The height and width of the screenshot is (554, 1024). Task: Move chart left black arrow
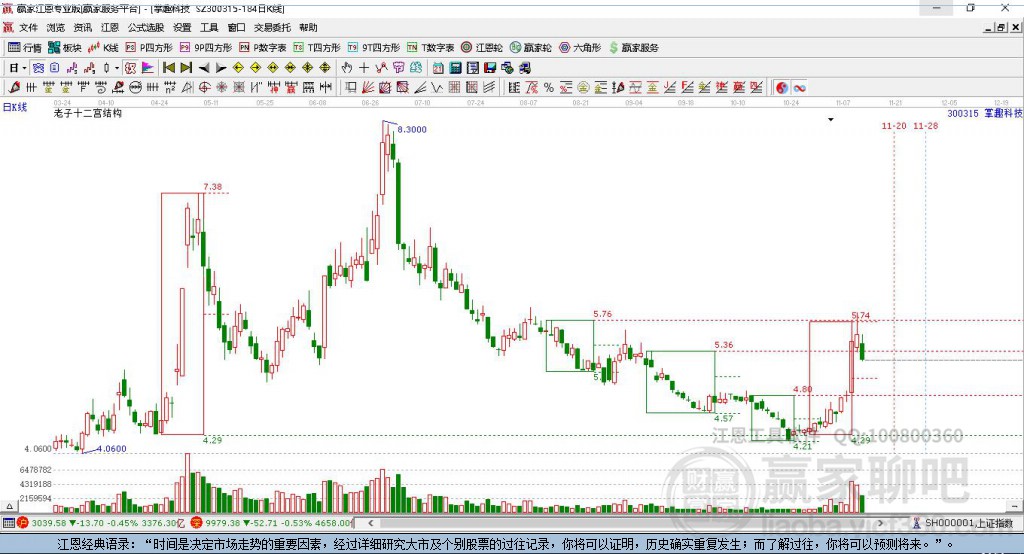point(204,68)
